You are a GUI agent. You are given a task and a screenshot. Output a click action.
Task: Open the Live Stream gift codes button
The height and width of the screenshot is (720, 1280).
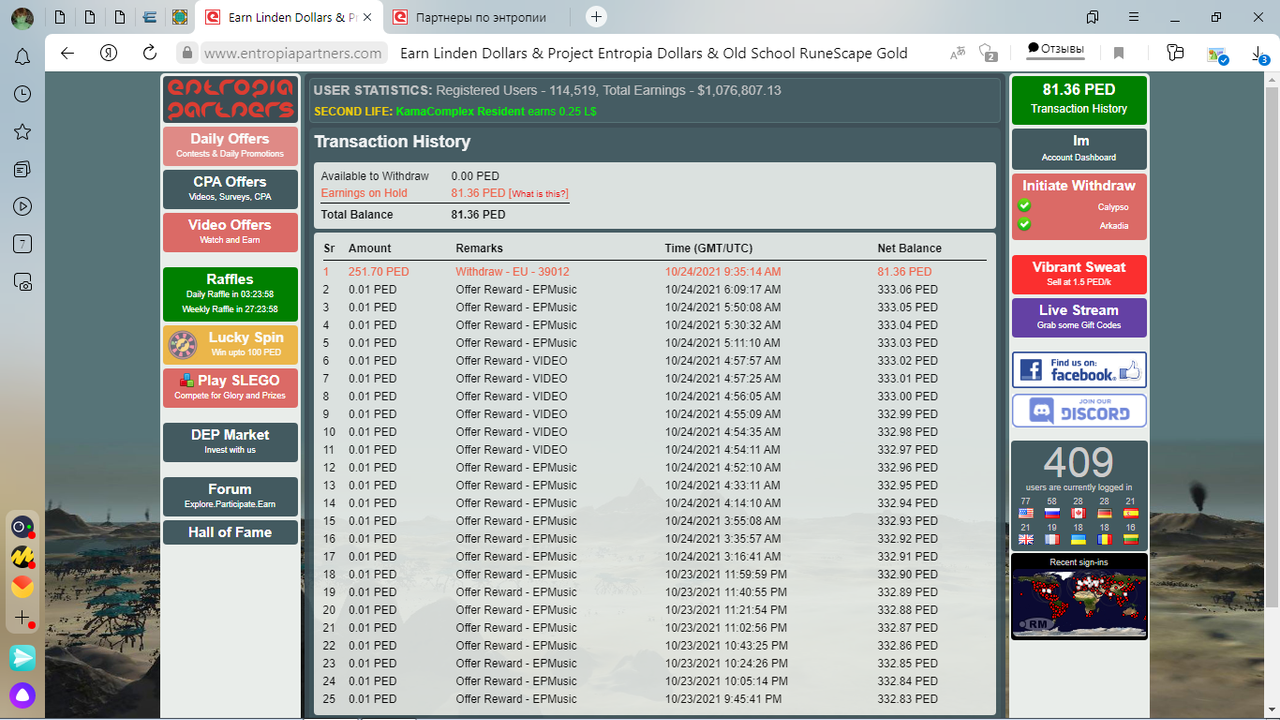[1079, 317]
